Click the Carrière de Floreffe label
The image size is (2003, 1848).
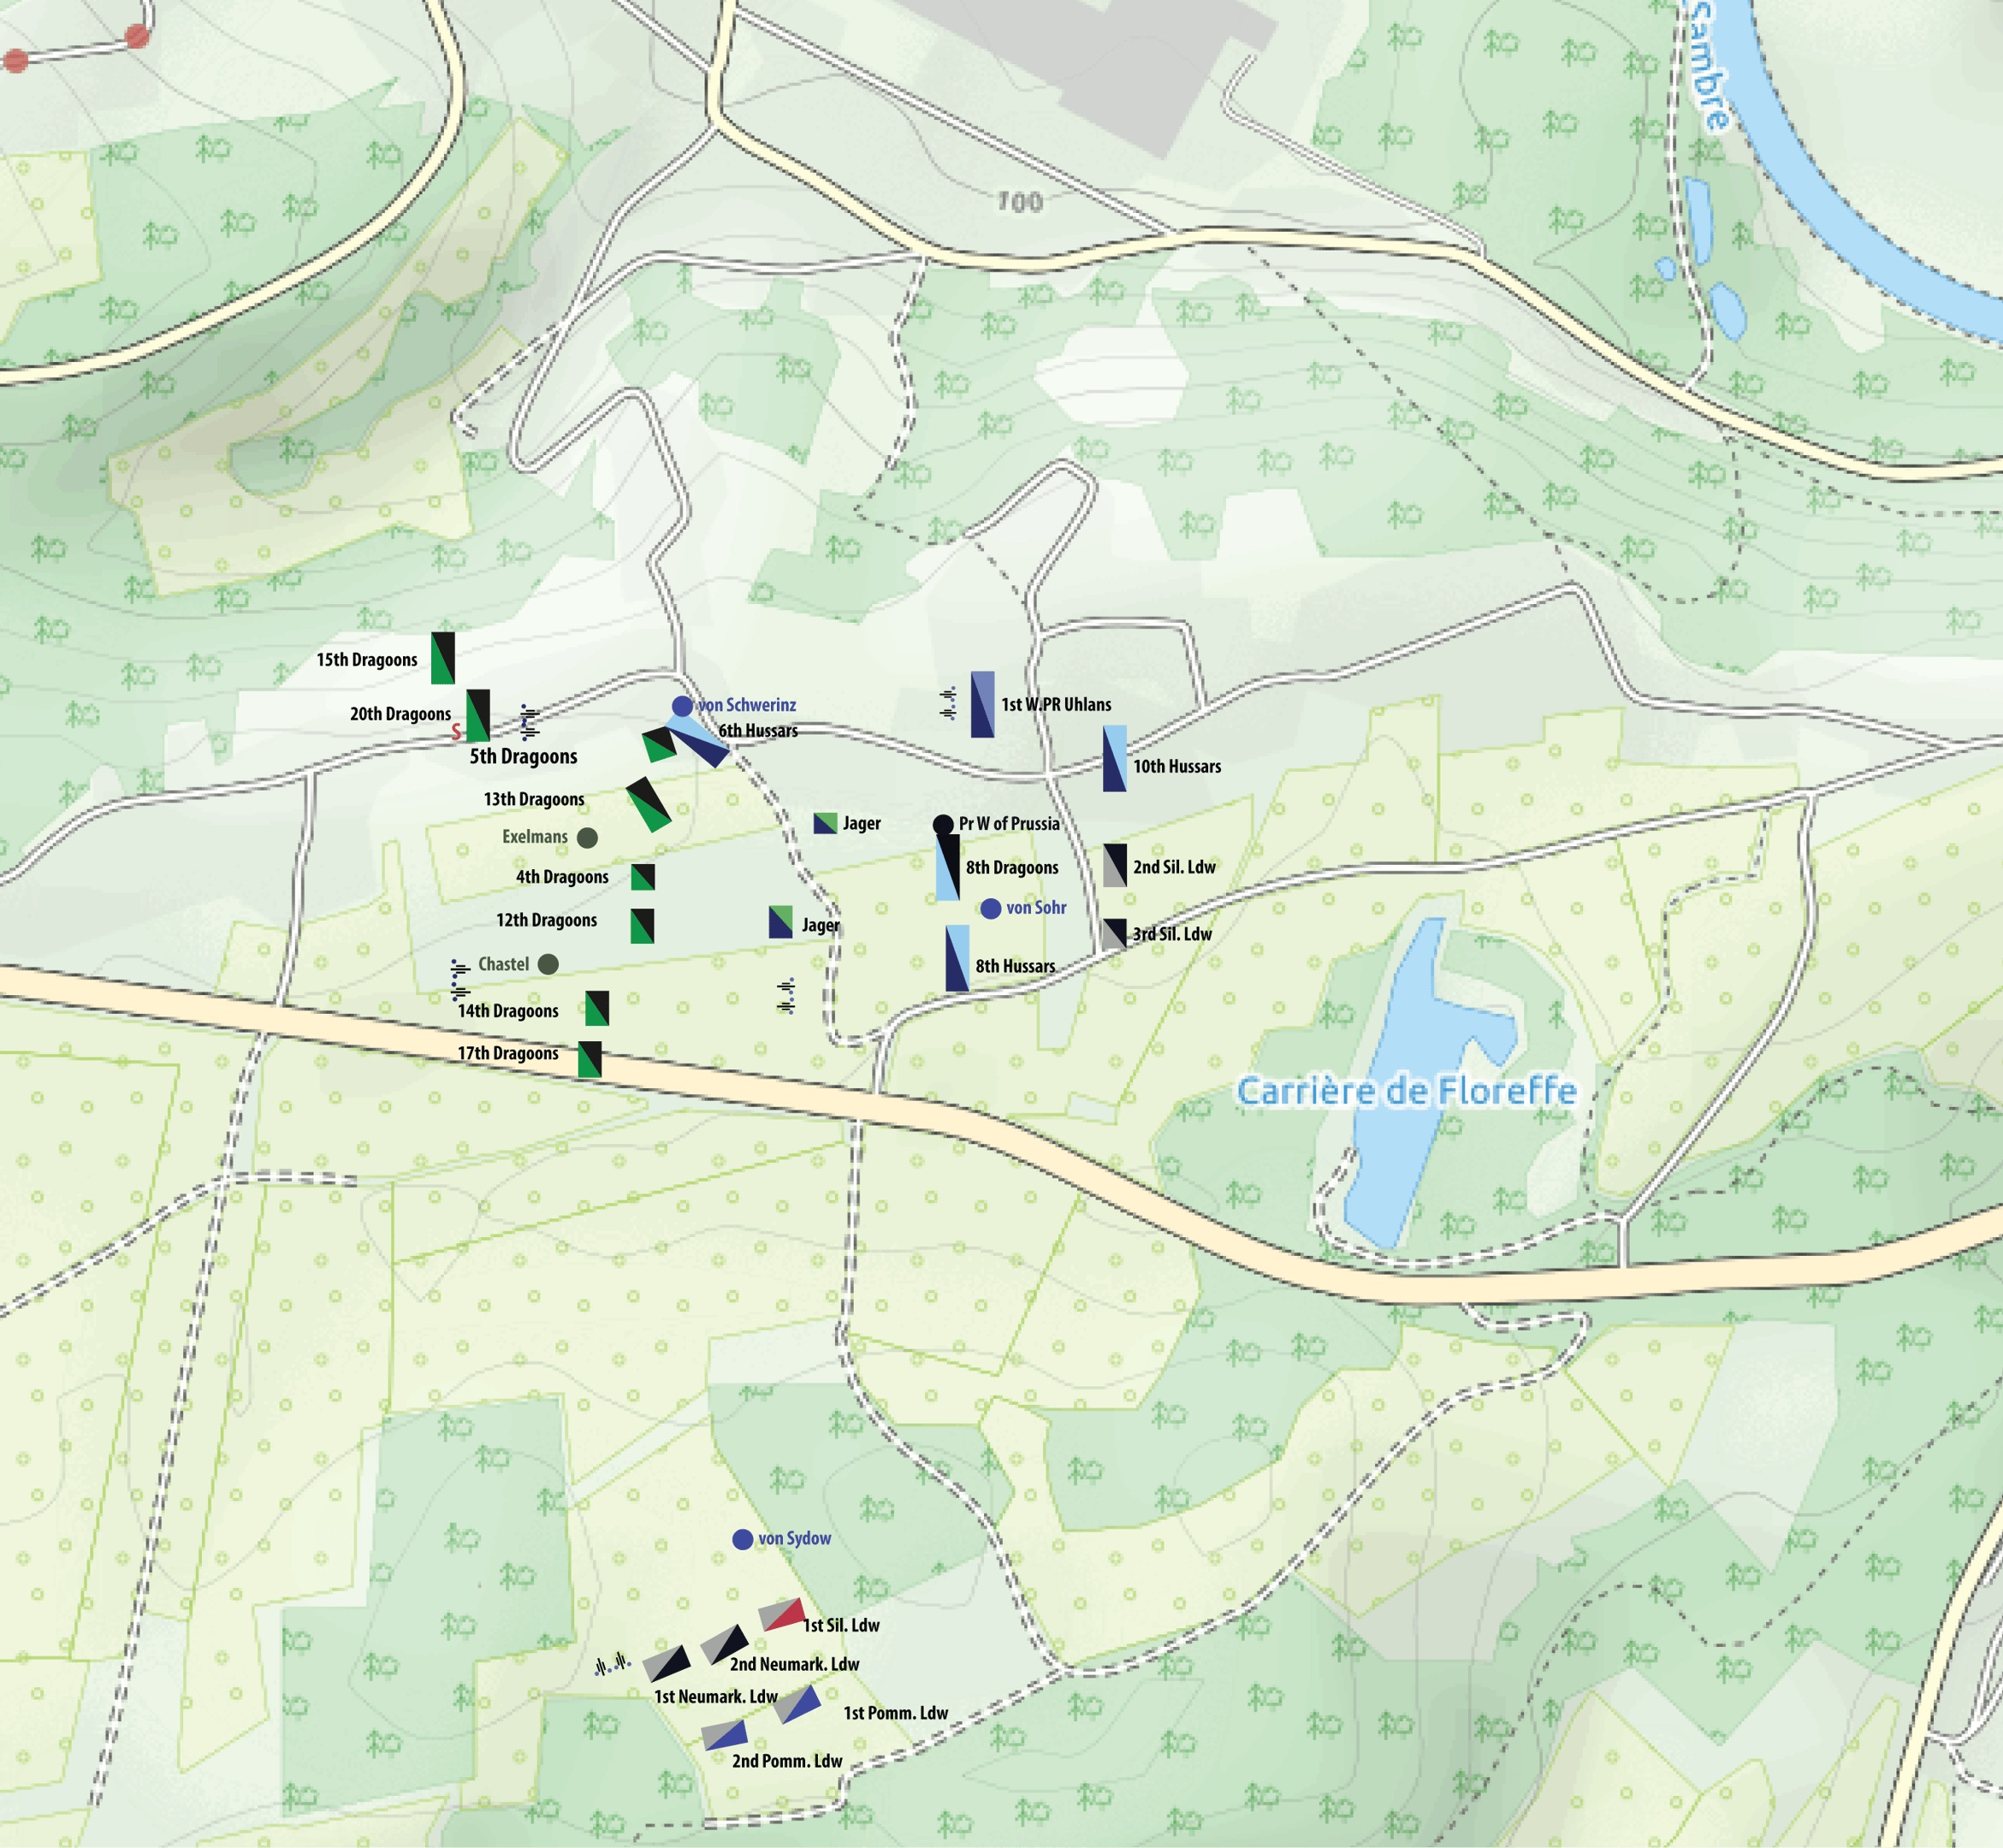click(1406, 1091)
